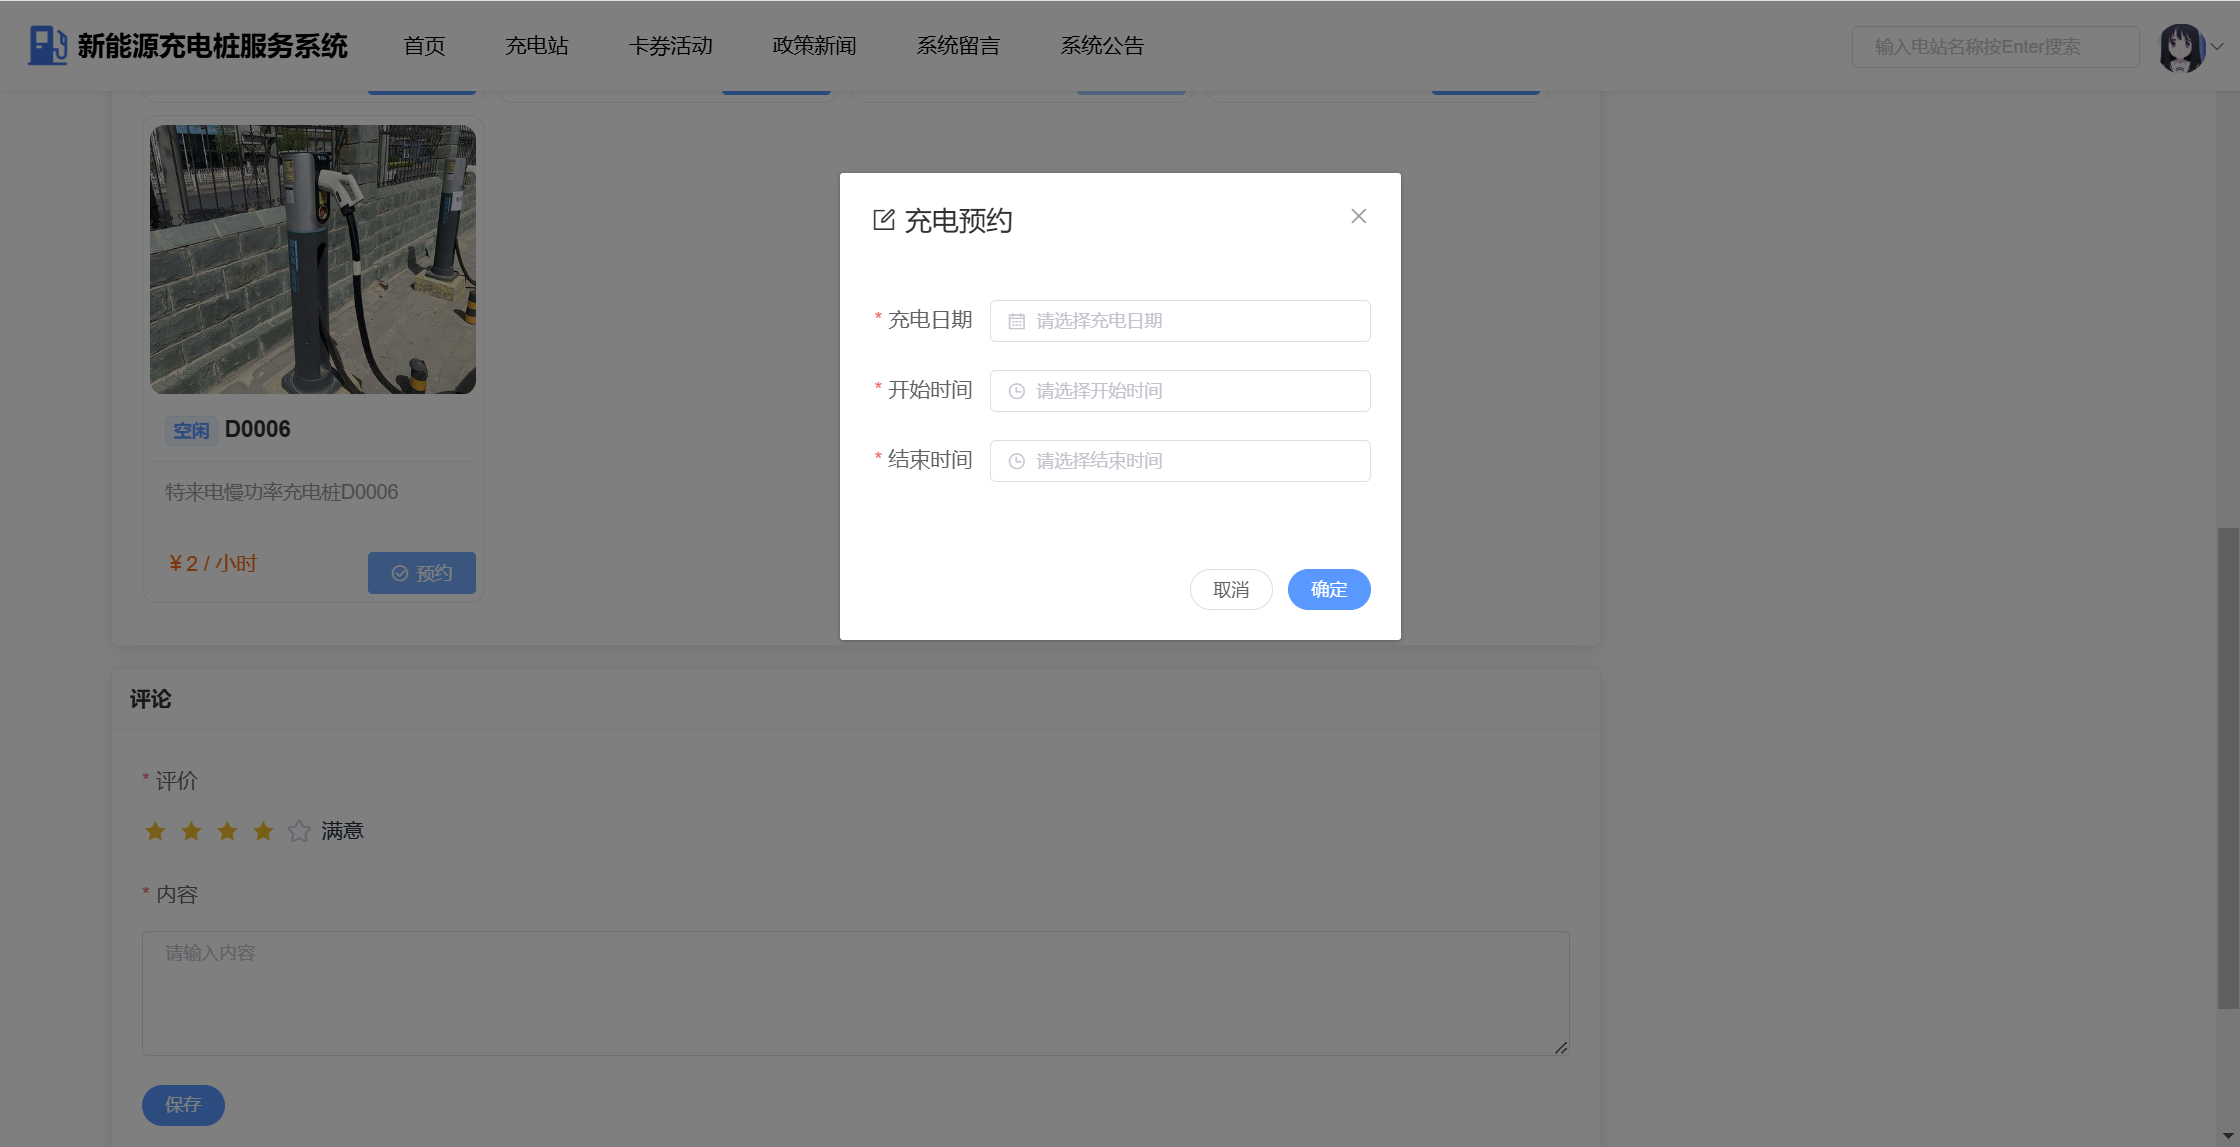Click the user avatar picture
The image size is (2240, 1147).
(x=2181, y=47)
